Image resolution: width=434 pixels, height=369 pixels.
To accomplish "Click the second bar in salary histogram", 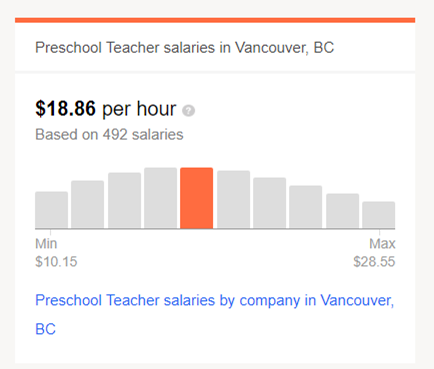I will click(x=88, y=205).
